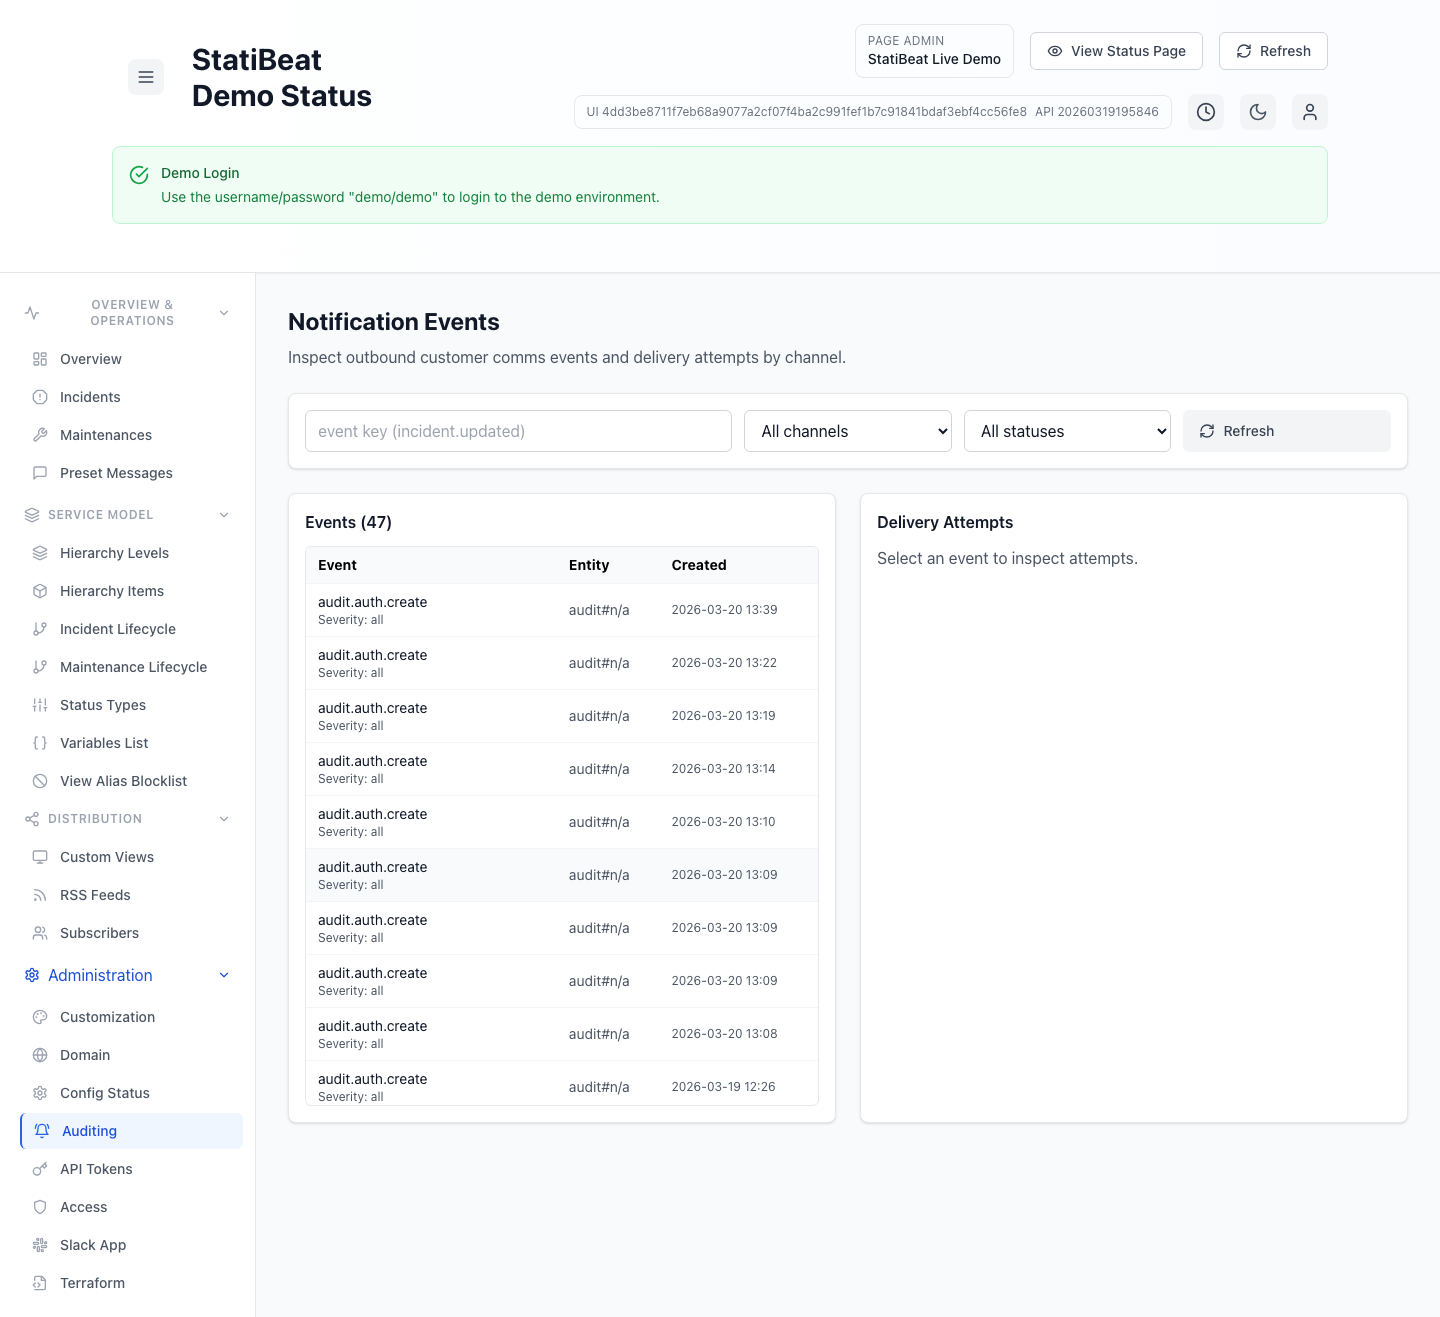The width and height of the screenshot is (1440, 1317).
Task: Open the StatiBeat Live Demo page admin link
Action: pos(934,51)
